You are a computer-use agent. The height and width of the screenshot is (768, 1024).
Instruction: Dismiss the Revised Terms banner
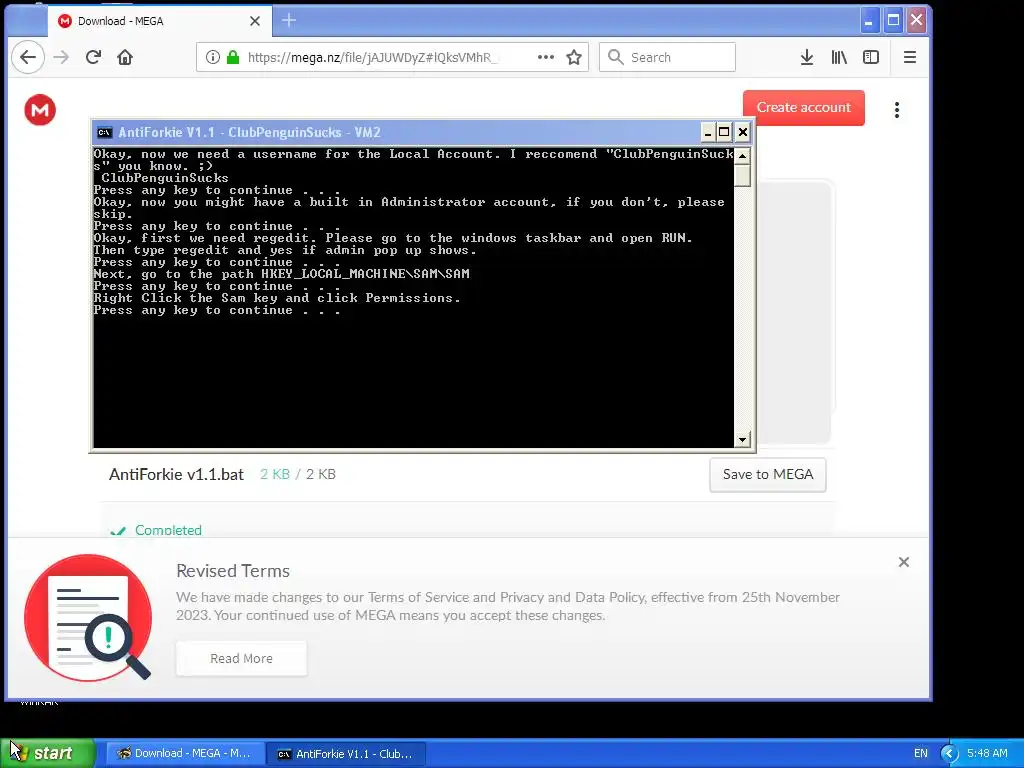(903, 562)
